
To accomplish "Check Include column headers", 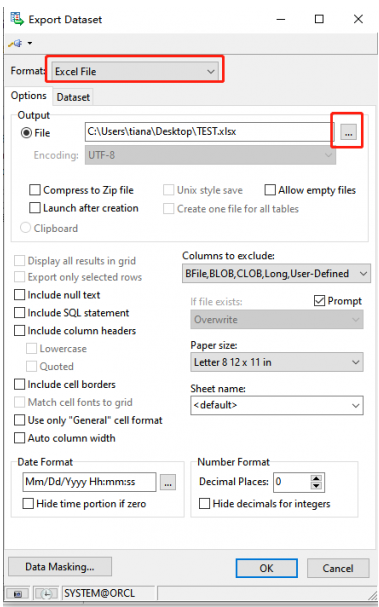I will tap(19, 331).
